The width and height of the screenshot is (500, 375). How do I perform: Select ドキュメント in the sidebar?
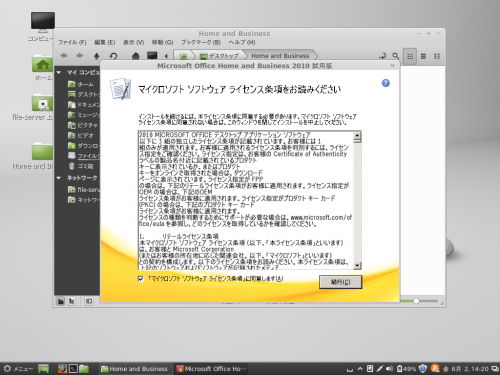coord(83,105)
